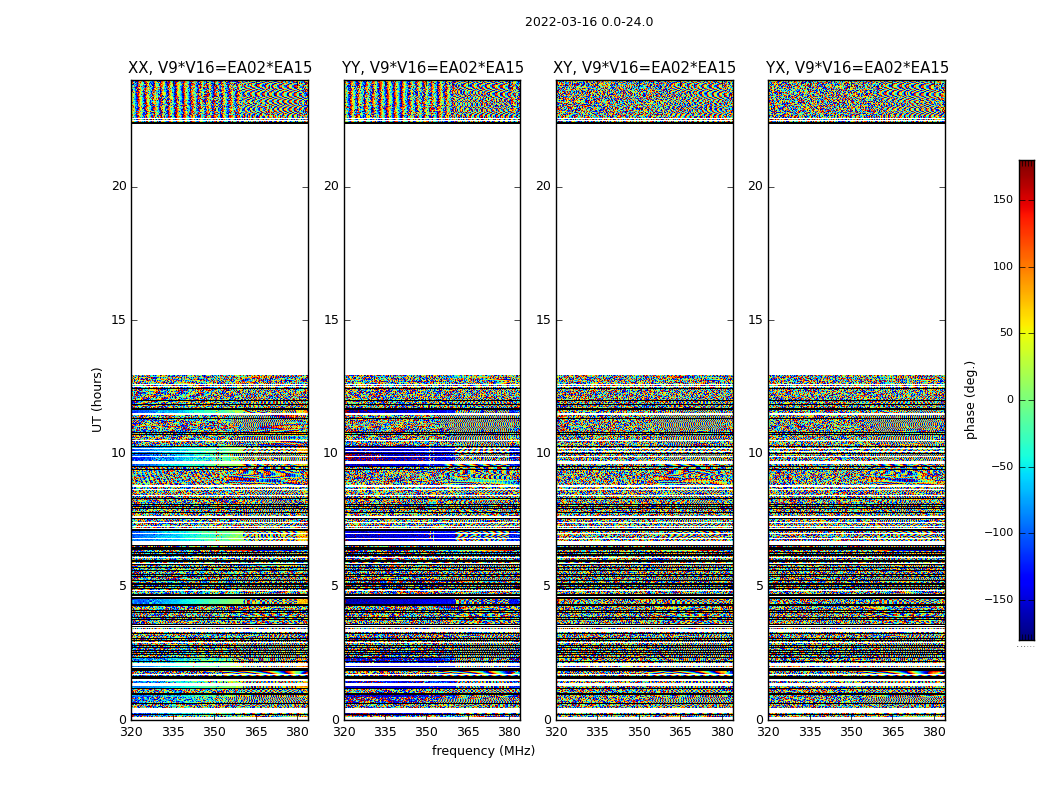
Task: Click the 350 MHz tick under XX panel
Action: (x=214, y=732)
